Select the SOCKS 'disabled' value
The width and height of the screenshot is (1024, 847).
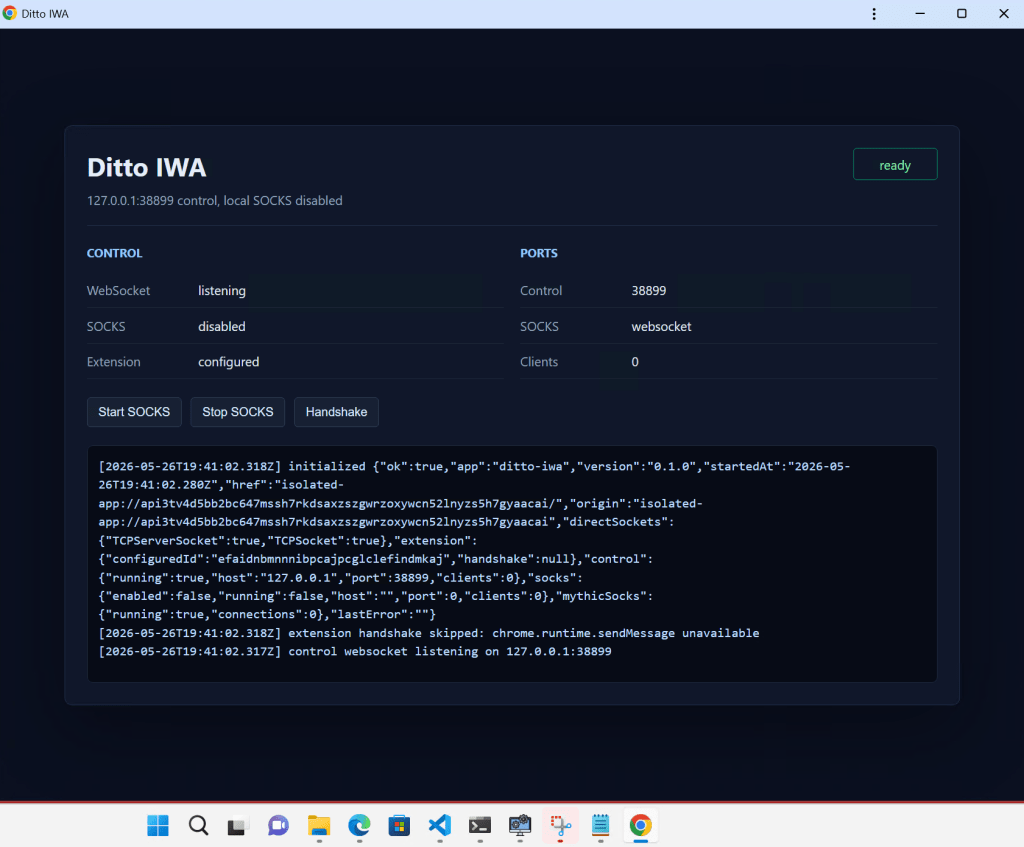coord(222,327)
